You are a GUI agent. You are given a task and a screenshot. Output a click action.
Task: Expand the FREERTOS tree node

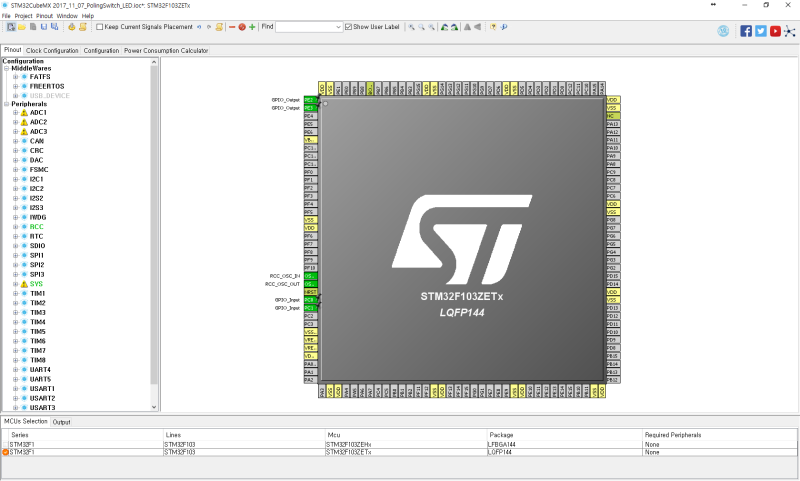tap(15, 86)
